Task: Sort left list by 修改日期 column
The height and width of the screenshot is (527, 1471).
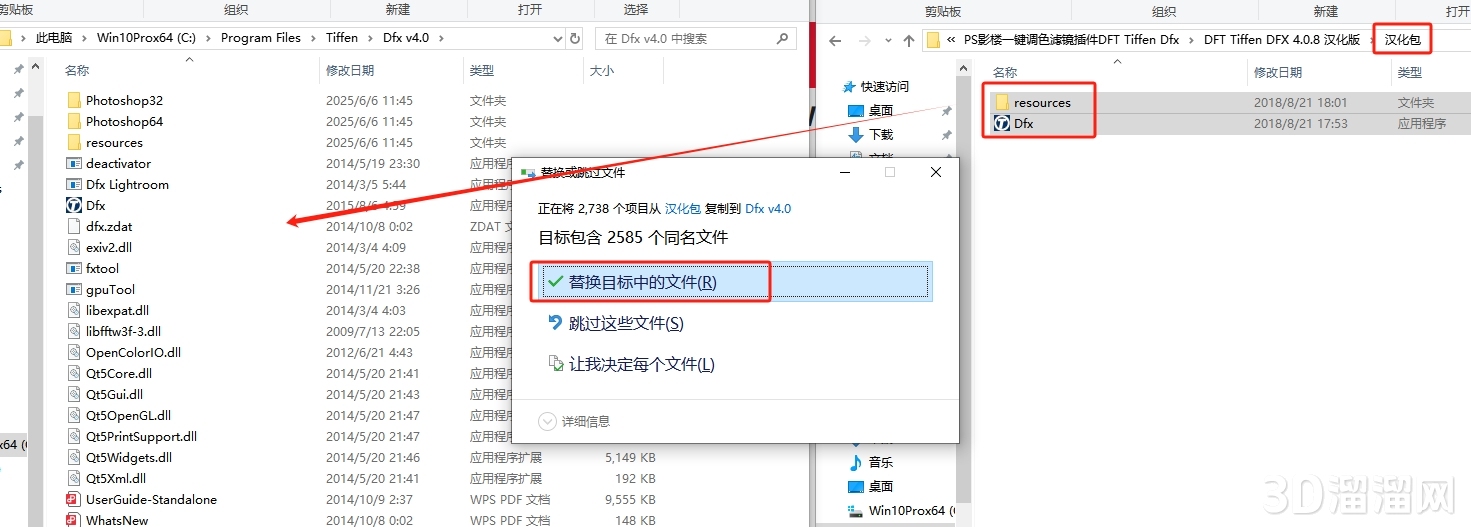Action: (x=350, y=71)
